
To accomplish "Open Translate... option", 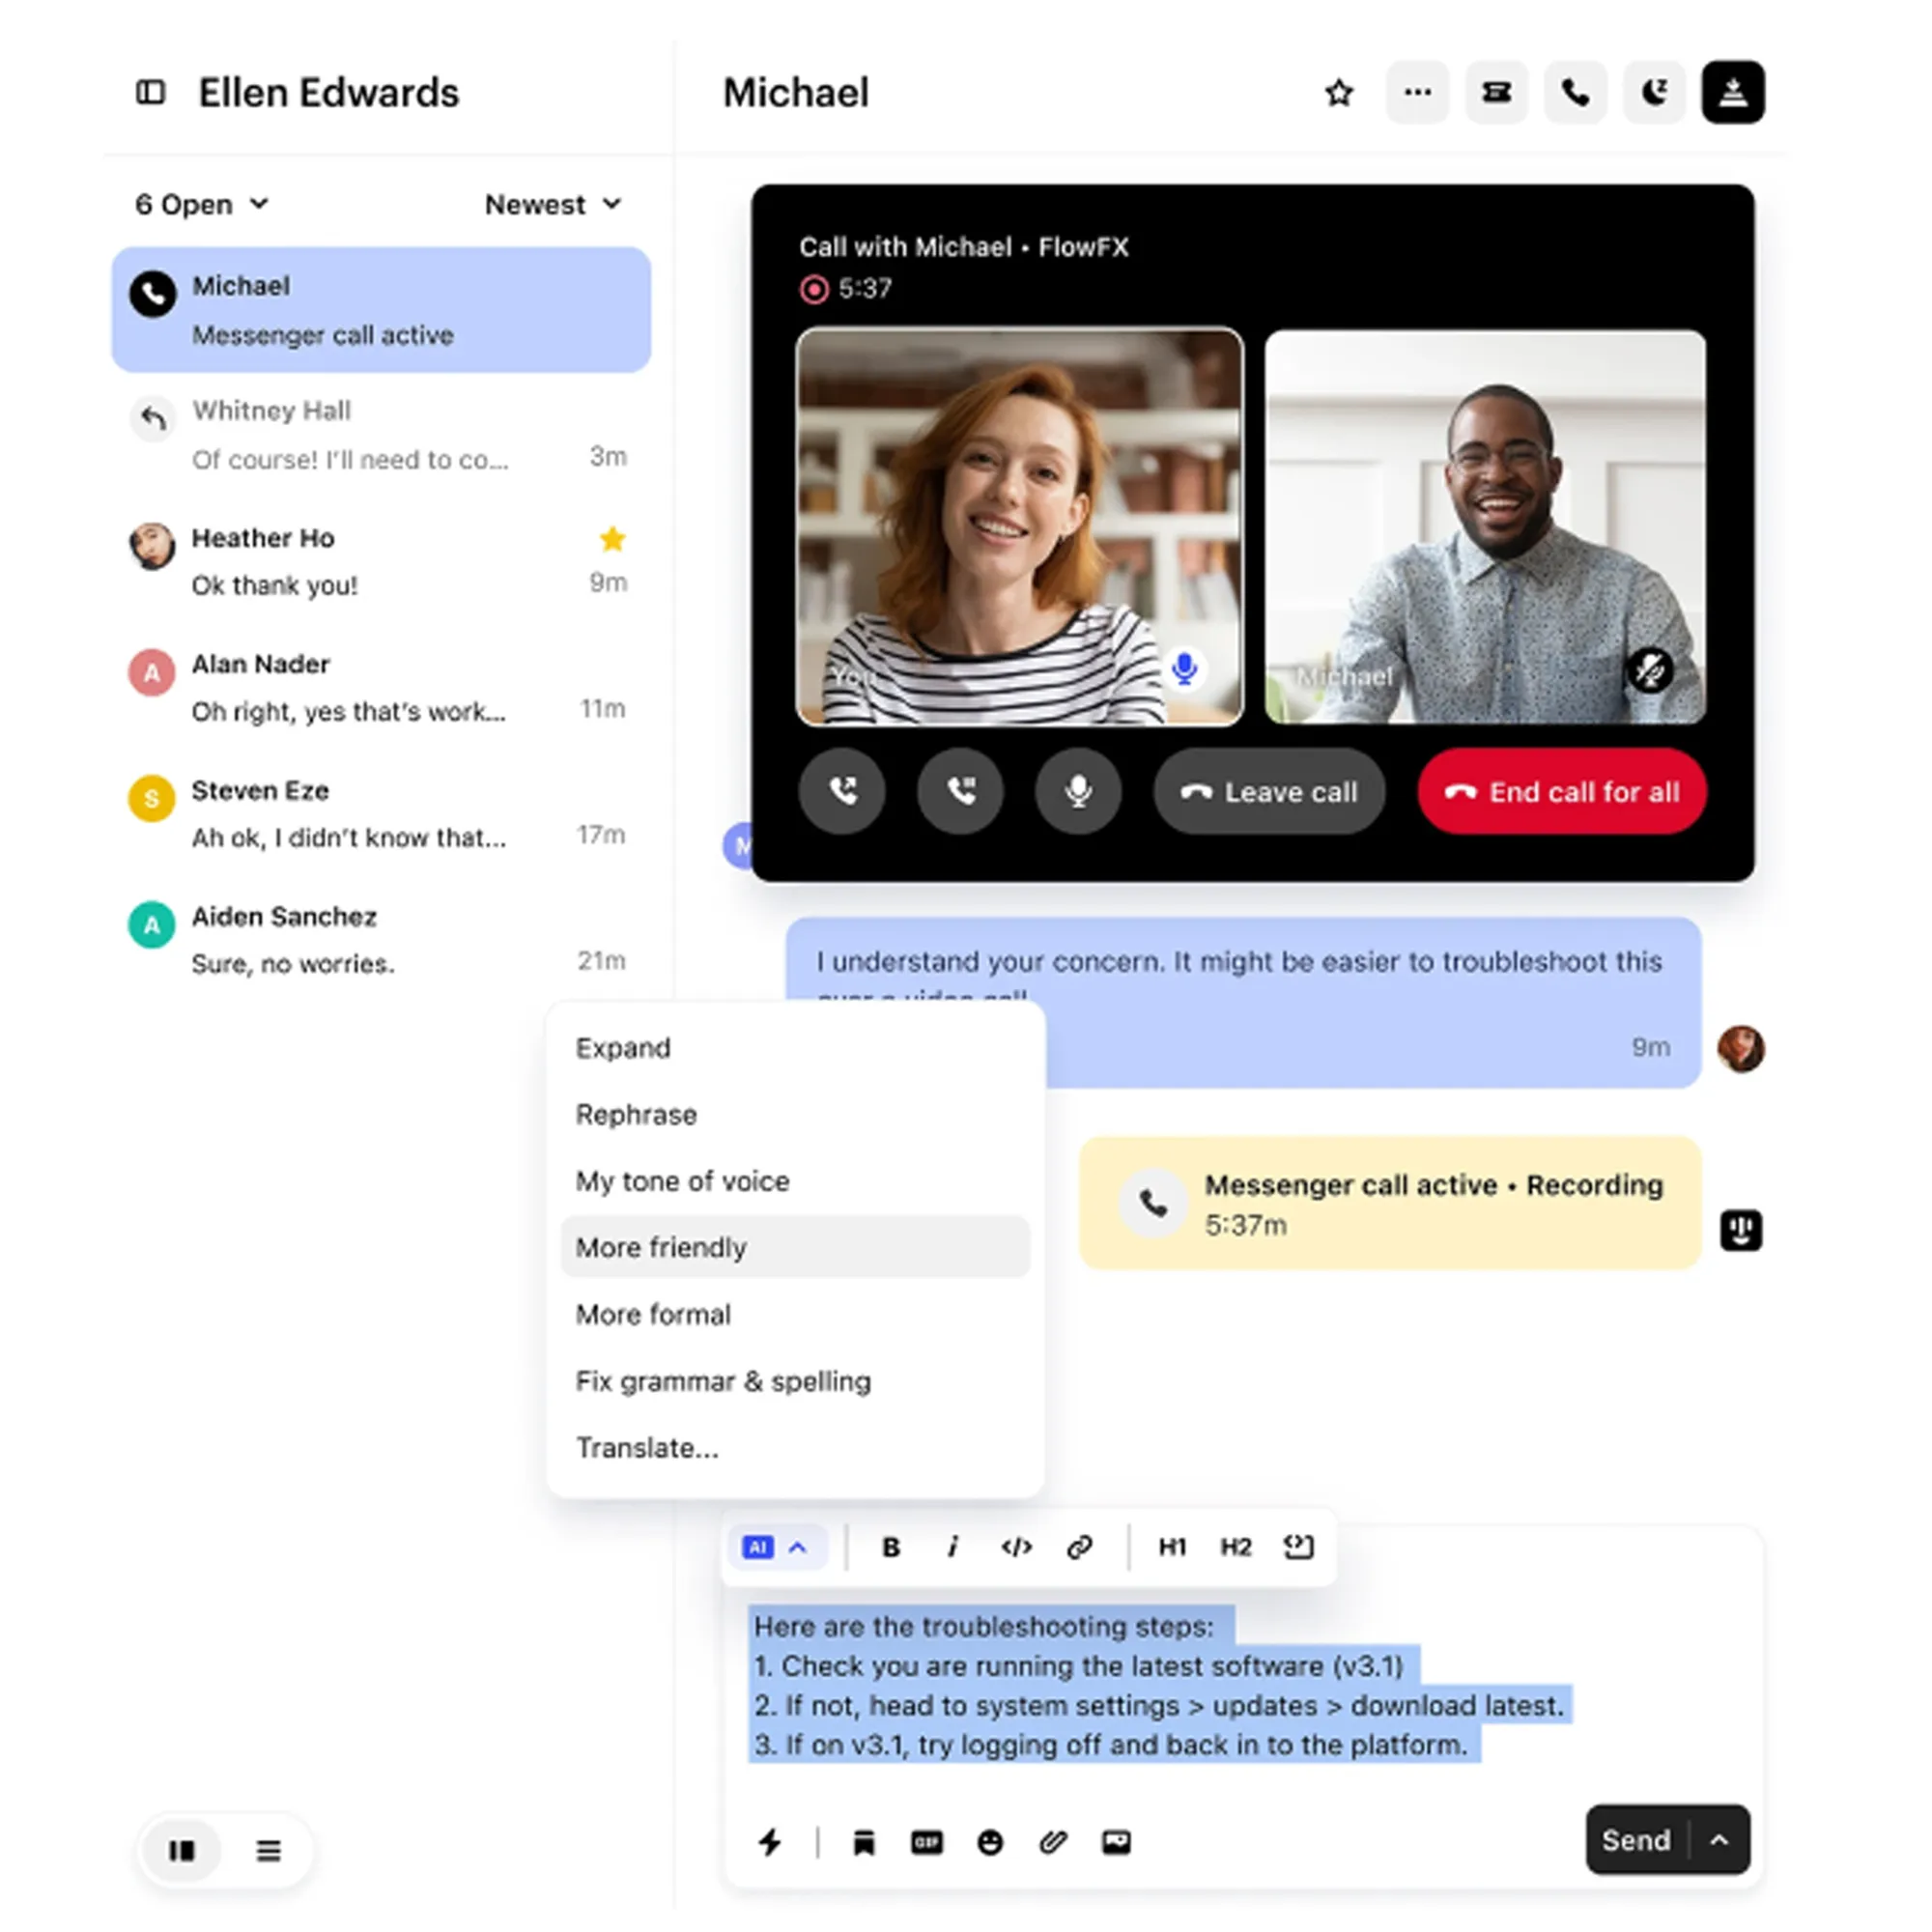I will [795, 1447].
